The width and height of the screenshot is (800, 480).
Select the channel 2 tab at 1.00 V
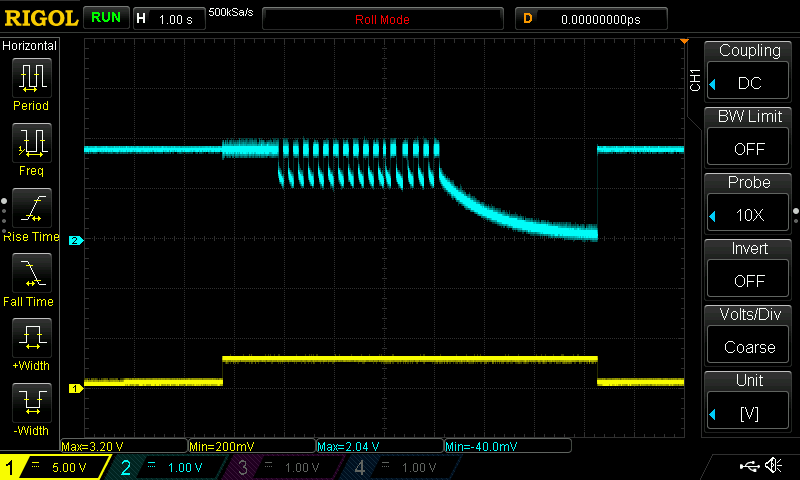(x=166, y=467)
